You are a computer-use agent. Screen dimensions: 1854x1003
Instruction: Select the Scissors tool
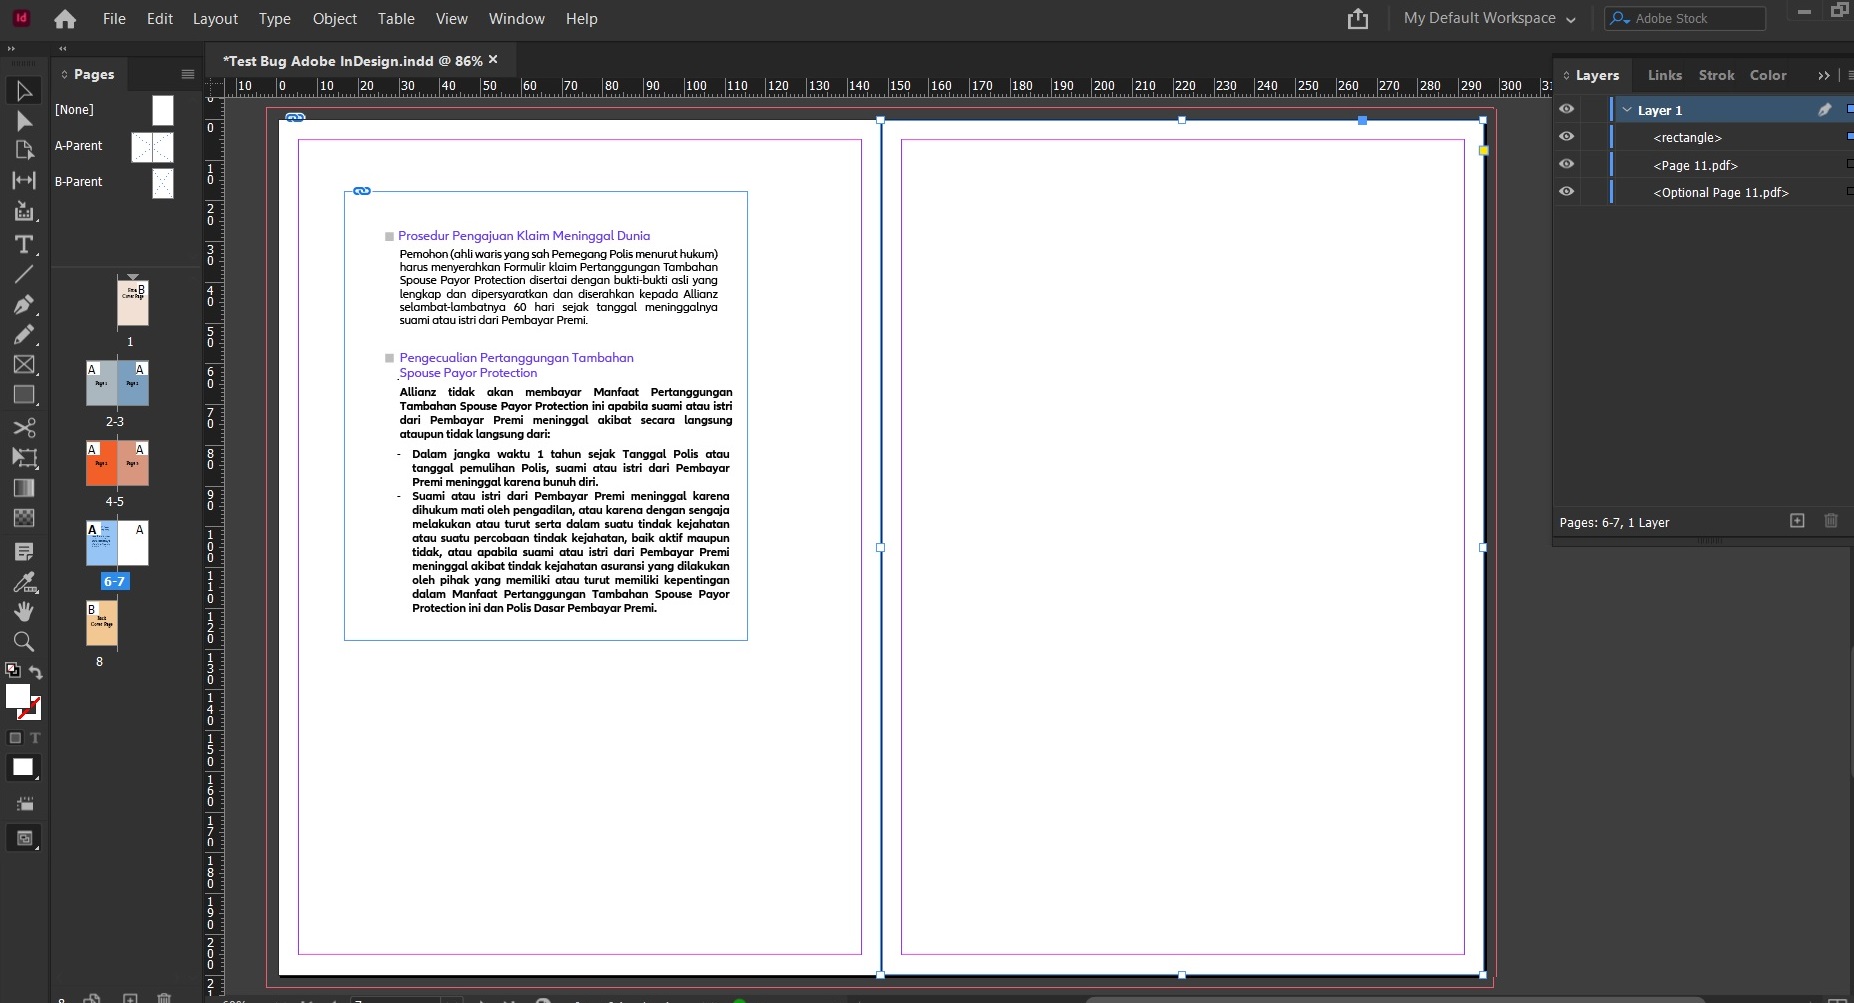[x=24, y=428]
